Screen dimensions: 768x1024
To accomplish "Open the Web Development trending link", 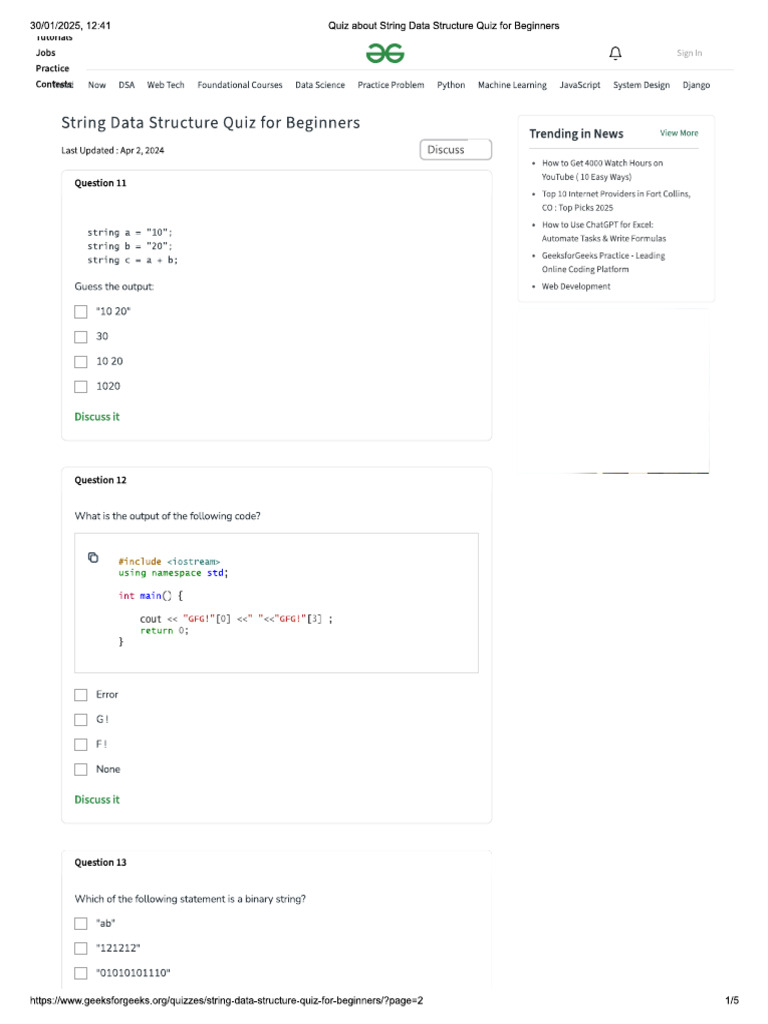I will [576, 287].
